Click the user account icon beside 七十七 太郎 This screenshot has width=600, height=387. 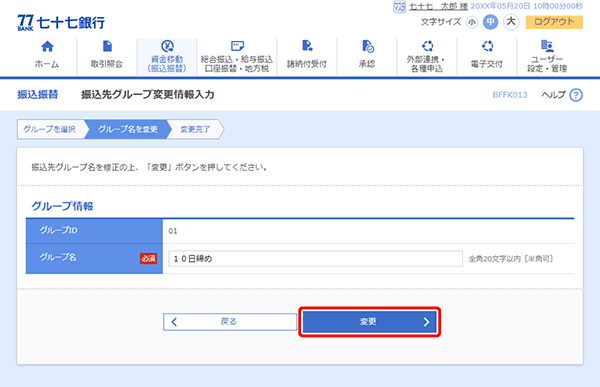point(399,7)
